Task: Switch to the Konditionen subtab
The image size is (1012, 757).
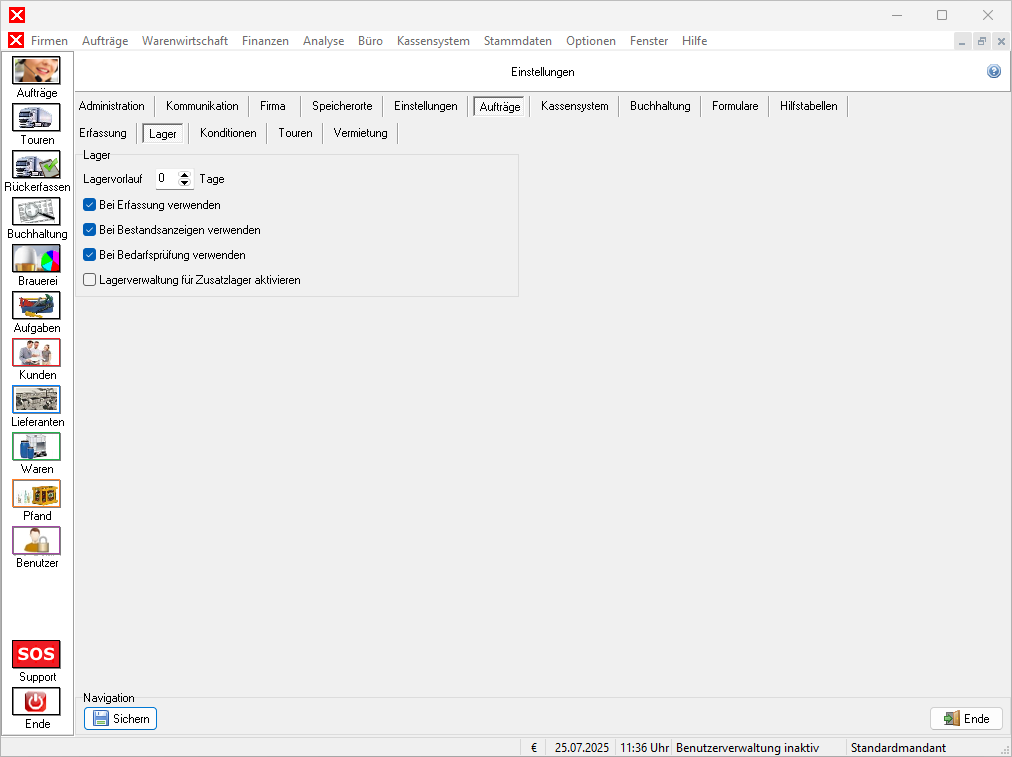Action: 228,133
